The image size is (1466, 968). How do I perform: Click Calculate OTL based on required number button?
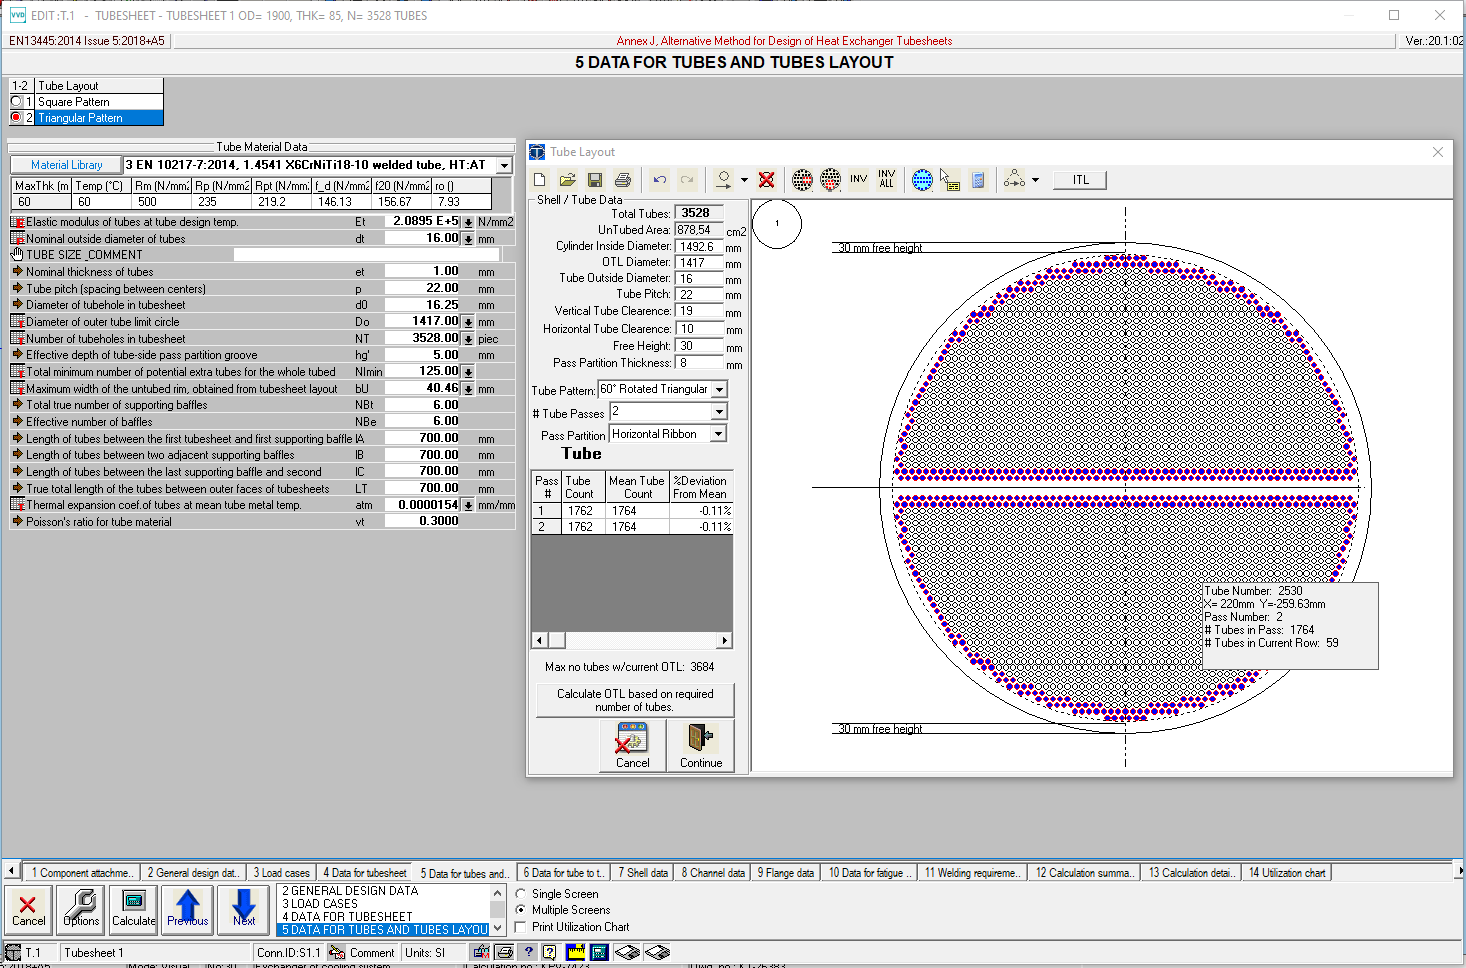[635, 700]
